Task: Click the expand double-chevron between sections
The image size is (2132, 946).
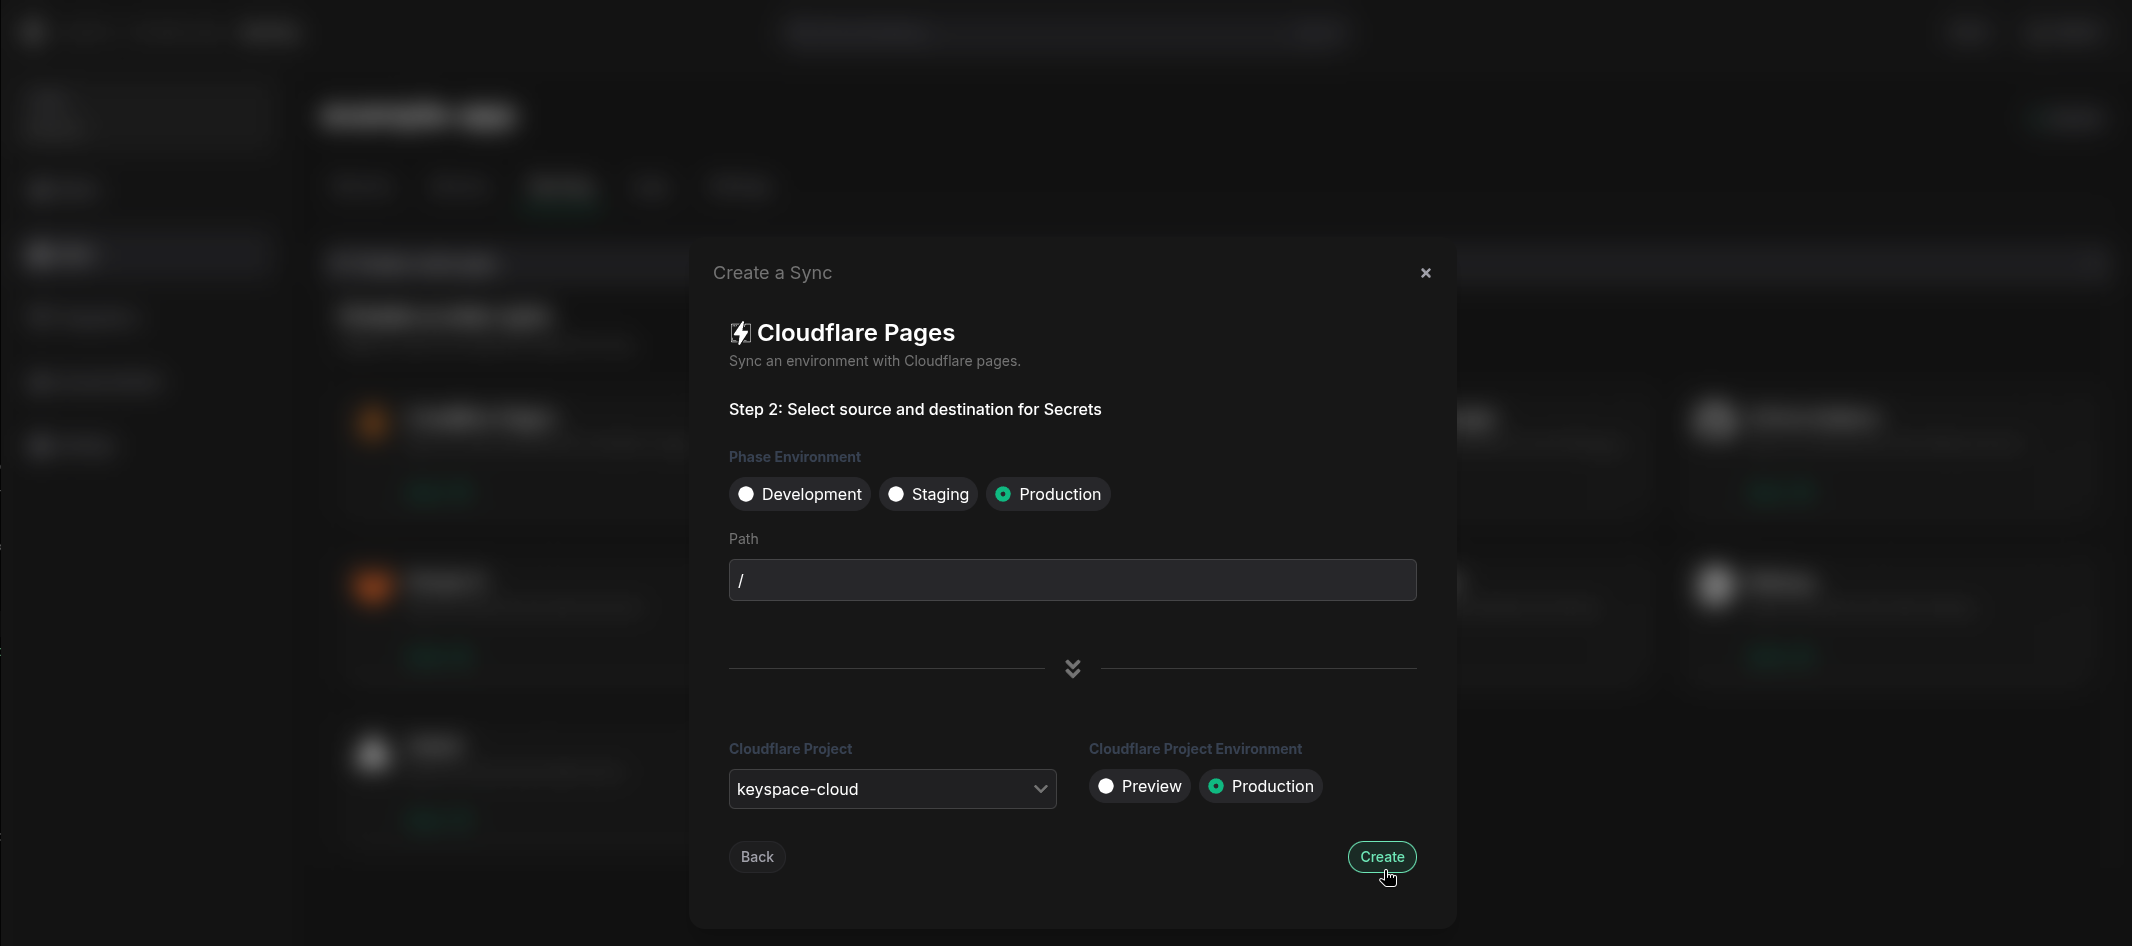Action: (x=1072, y=668)
